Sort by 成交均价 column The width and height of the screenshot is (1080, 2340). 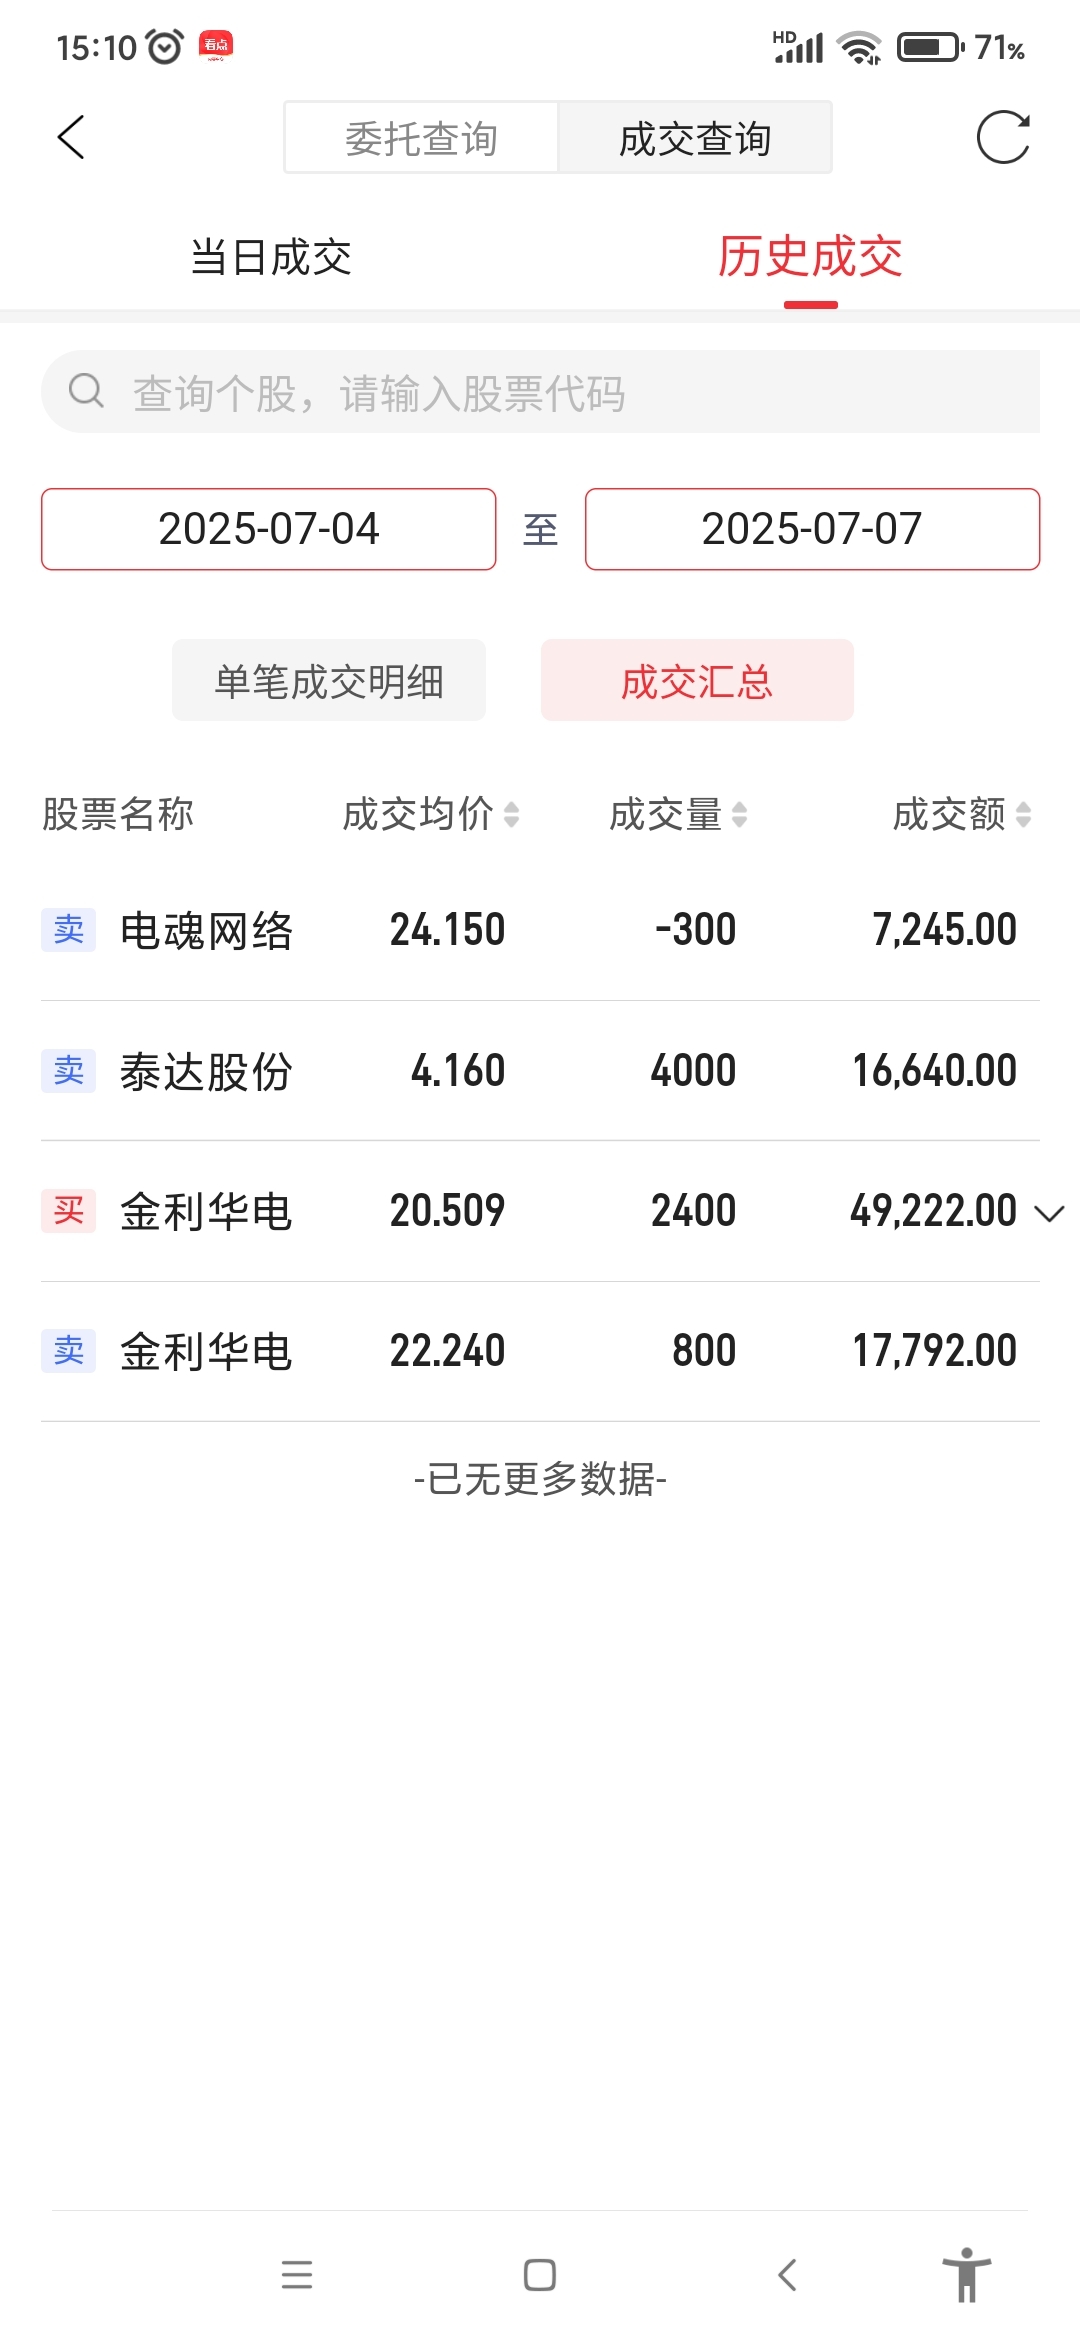click(x=431, y=814)
